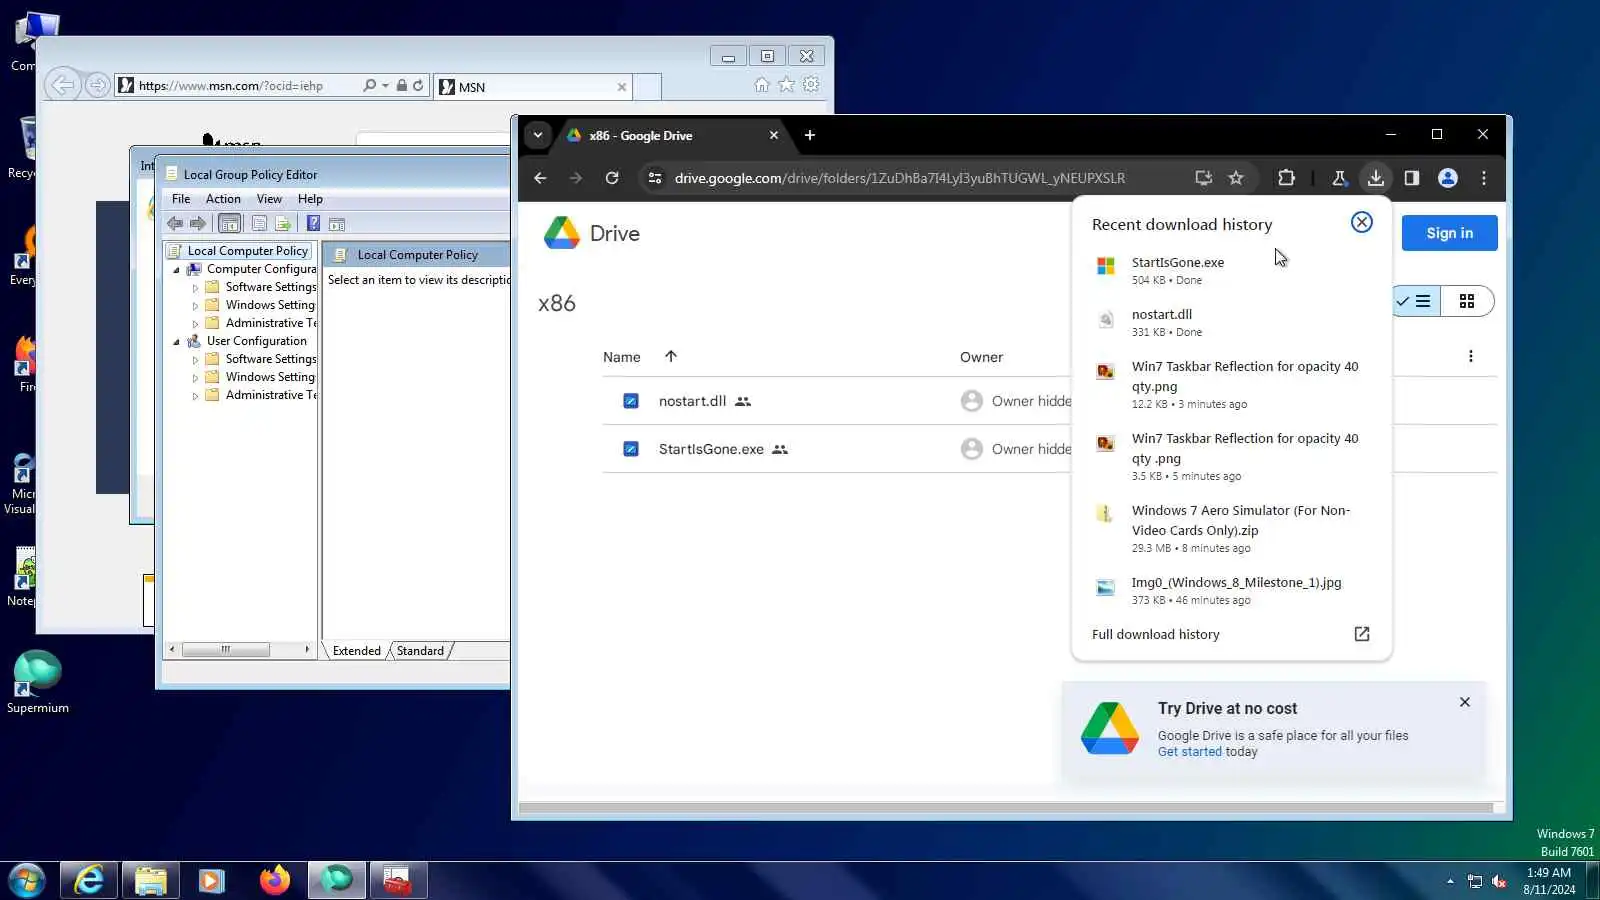This screenshot has width=1600, height=900.
Task: Open View menu in Group Policy Editor
Action: (x=269, y=199)
